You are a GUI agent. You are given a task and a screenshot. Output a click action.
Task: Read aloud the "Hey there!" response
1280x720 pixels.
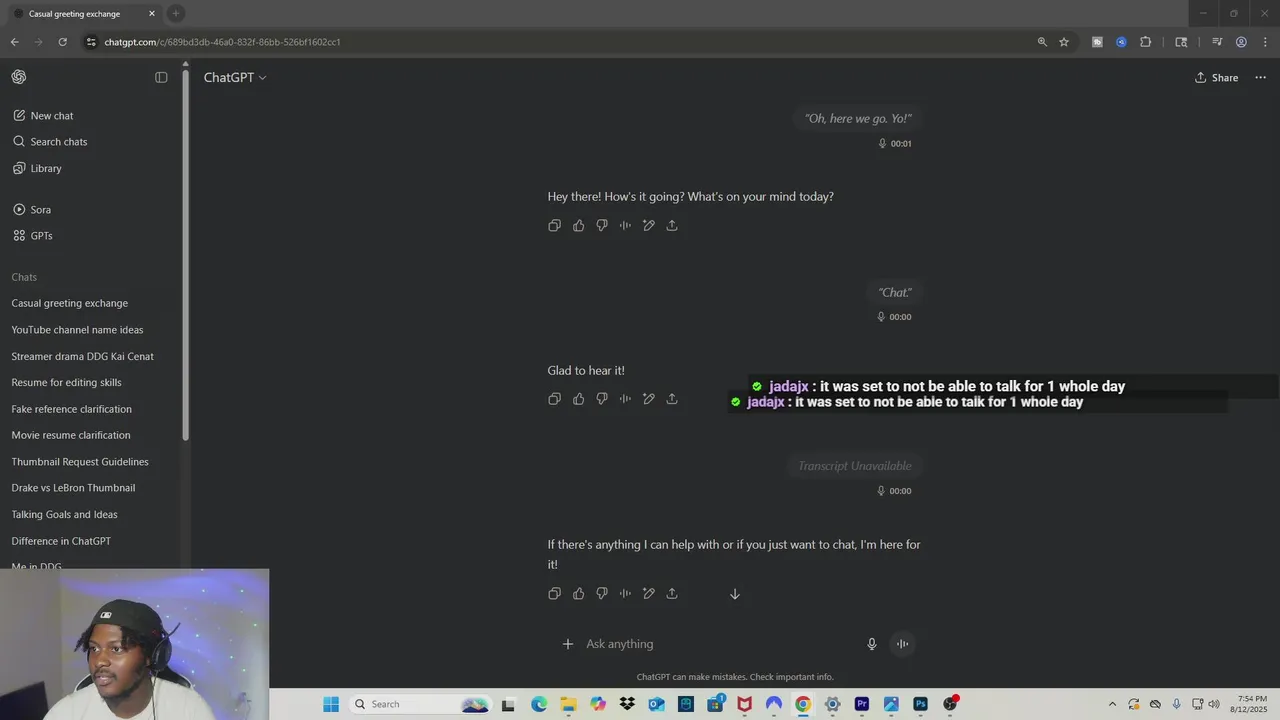[625, 226]
